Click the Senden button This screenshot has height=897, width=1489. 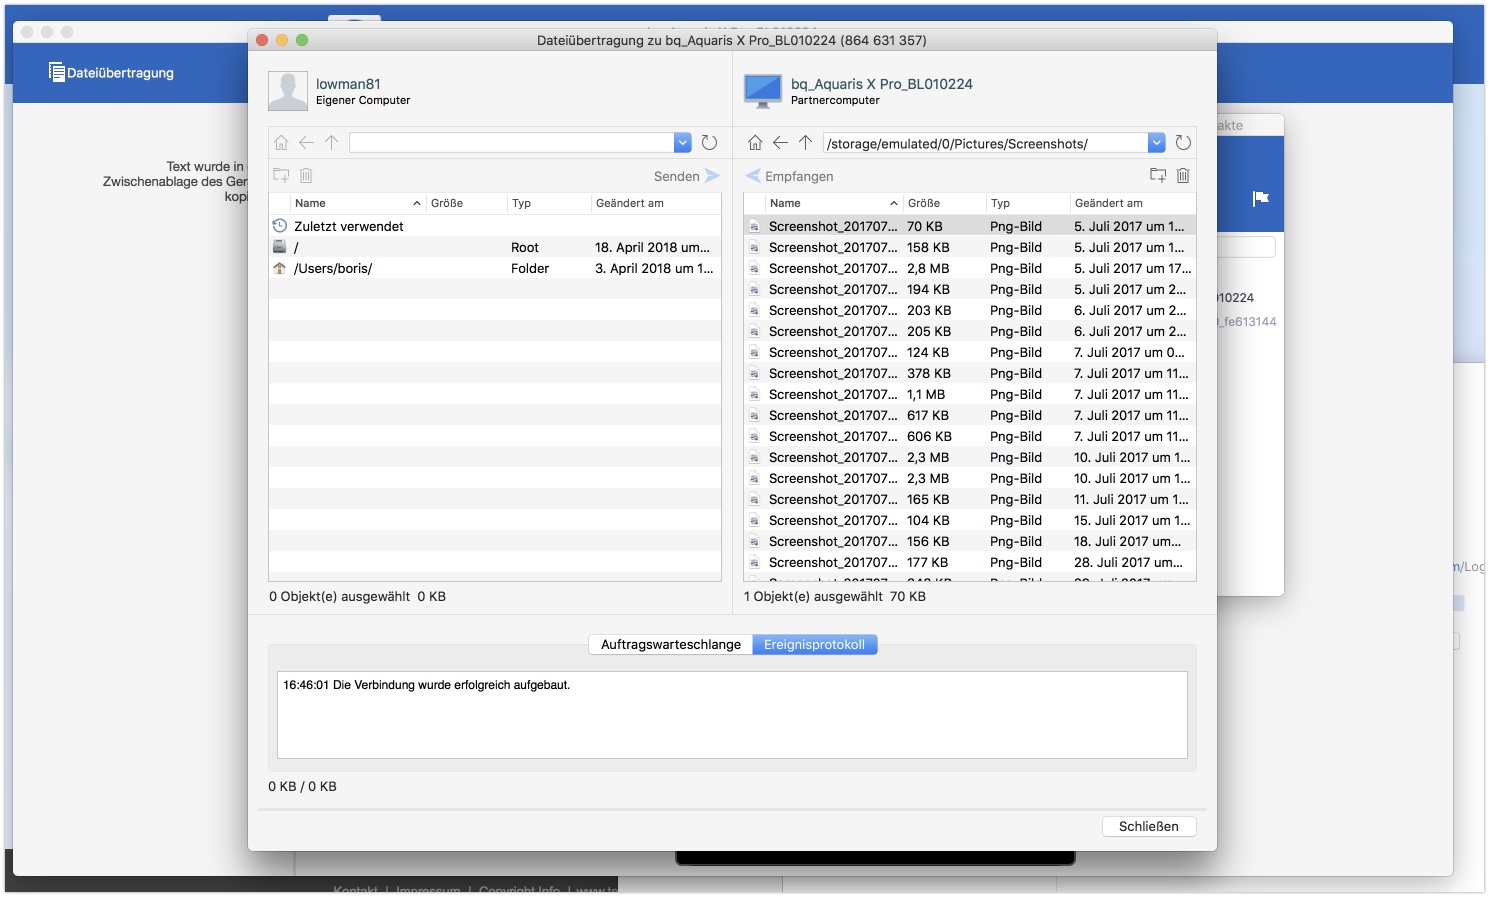pos(687,176)
